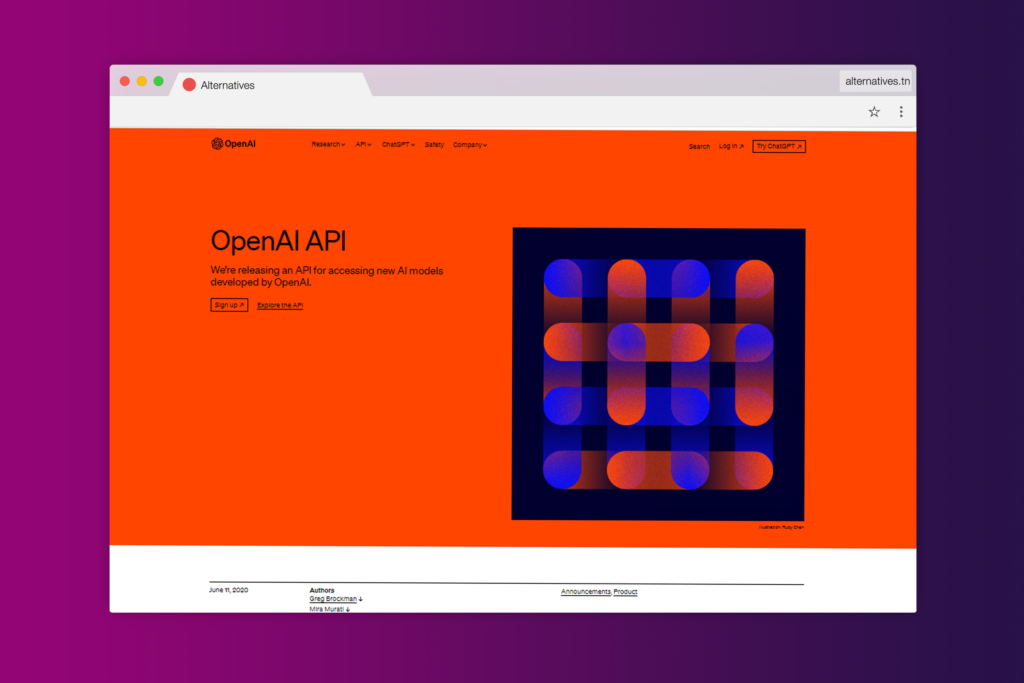Expand the Company nav dropdown
1024x683 pixels.
(470, 145)
